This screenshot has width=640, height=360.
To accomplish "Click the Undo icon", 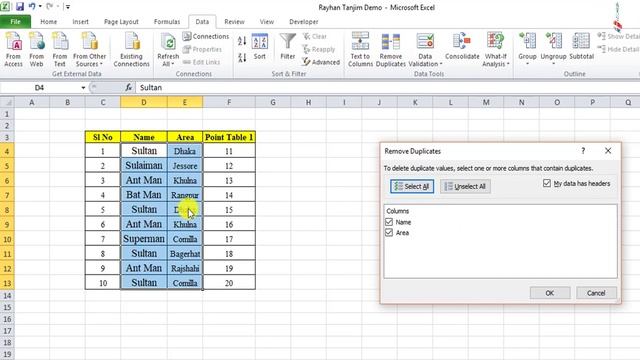I will point(32,7).
